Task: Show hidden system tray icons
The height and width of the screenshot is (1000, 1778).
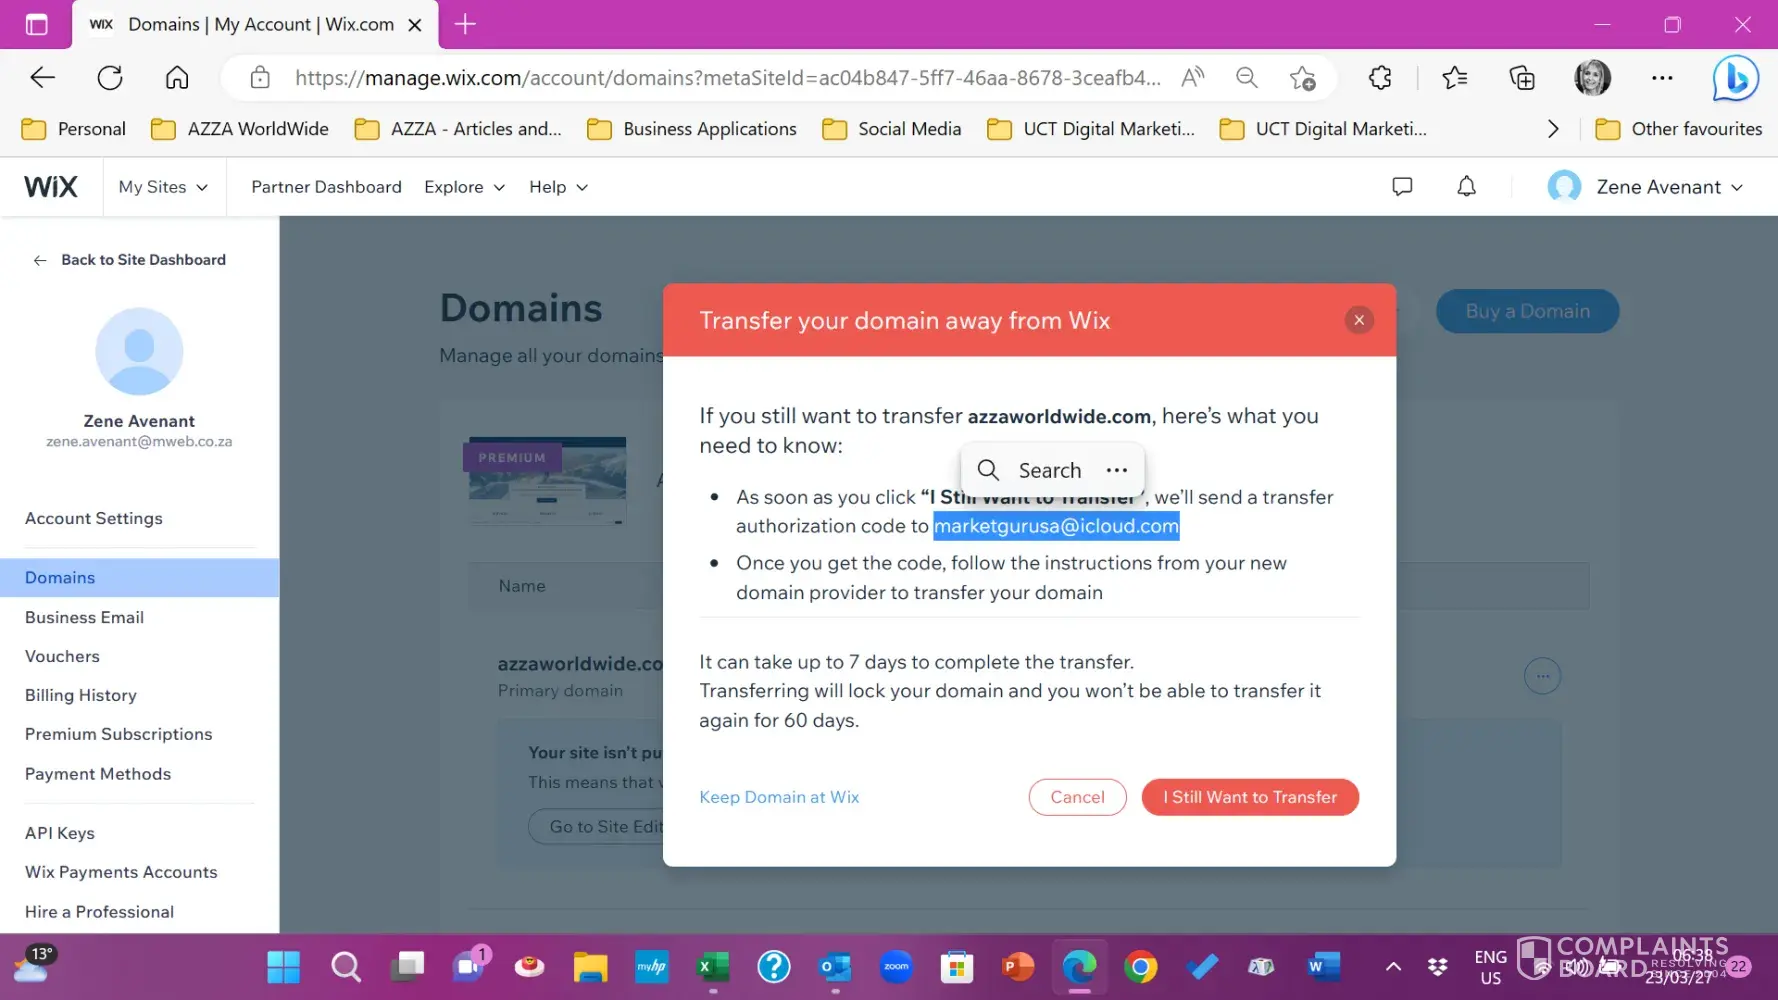Action: (1393, 967)
